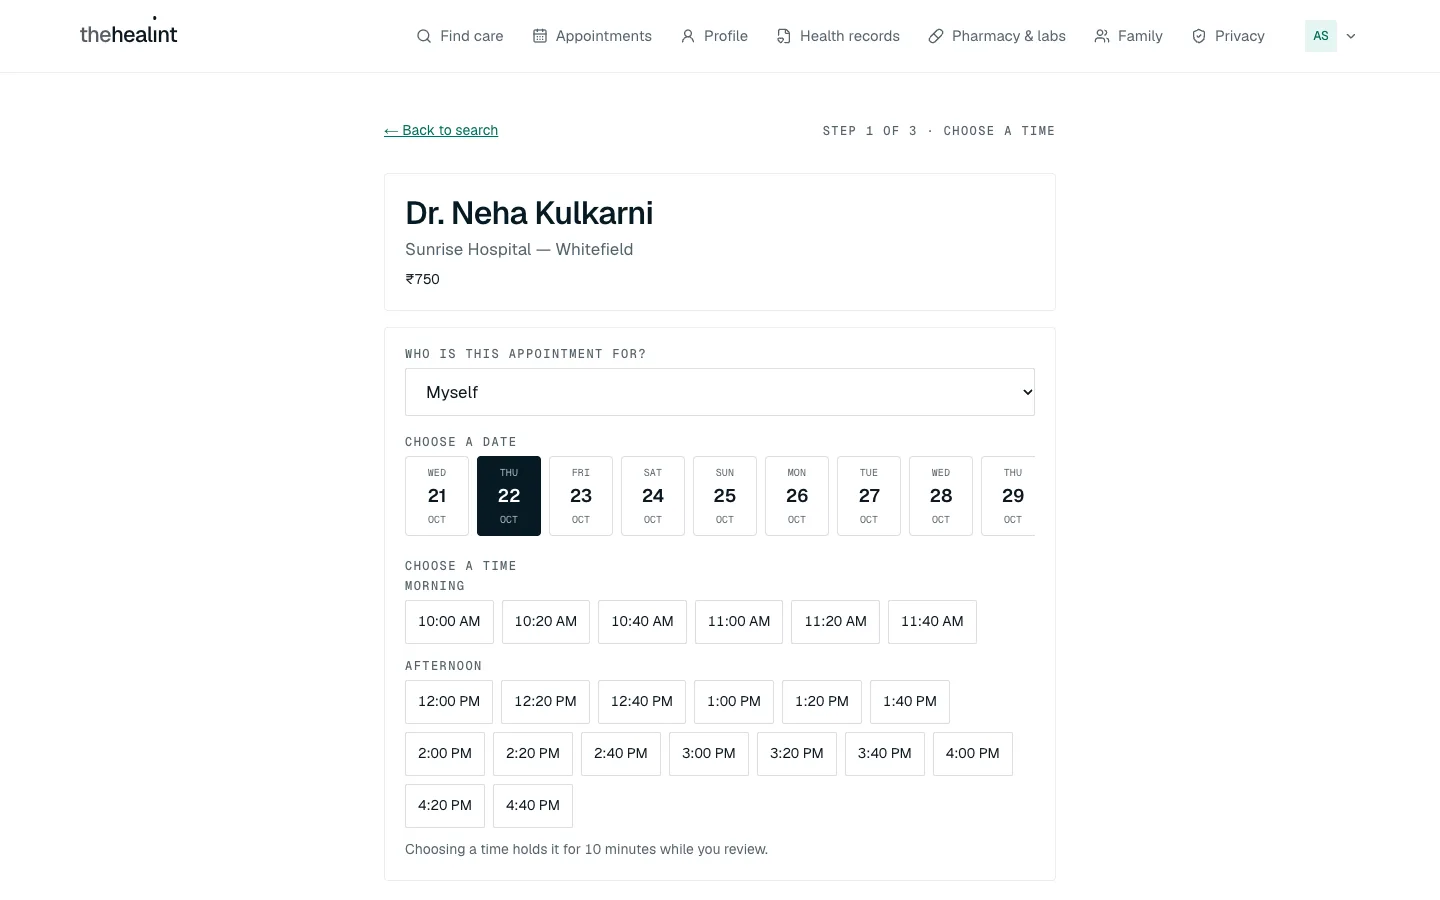The height and width of the screenshot is (900, 1440).
Task: Pick the 4:00 PM slot
Action: click(x=973, y=754)
